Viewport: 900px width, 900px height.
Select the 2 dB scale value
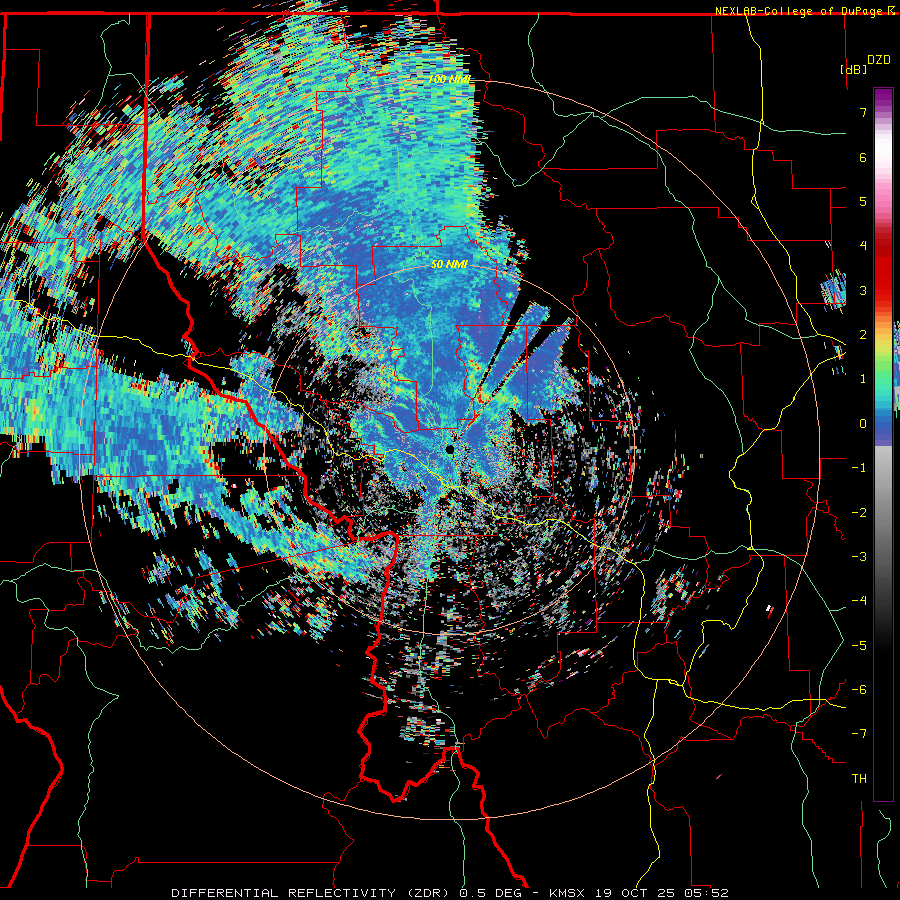[863, 335]
